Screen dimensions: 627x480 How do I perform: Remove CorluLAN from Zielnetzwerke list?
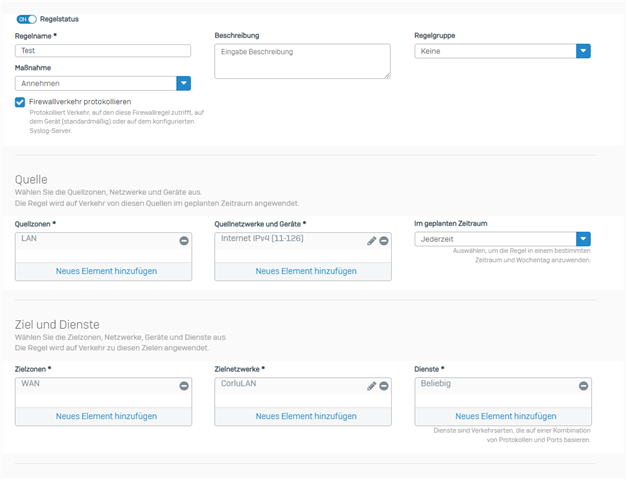coord(384,386)
